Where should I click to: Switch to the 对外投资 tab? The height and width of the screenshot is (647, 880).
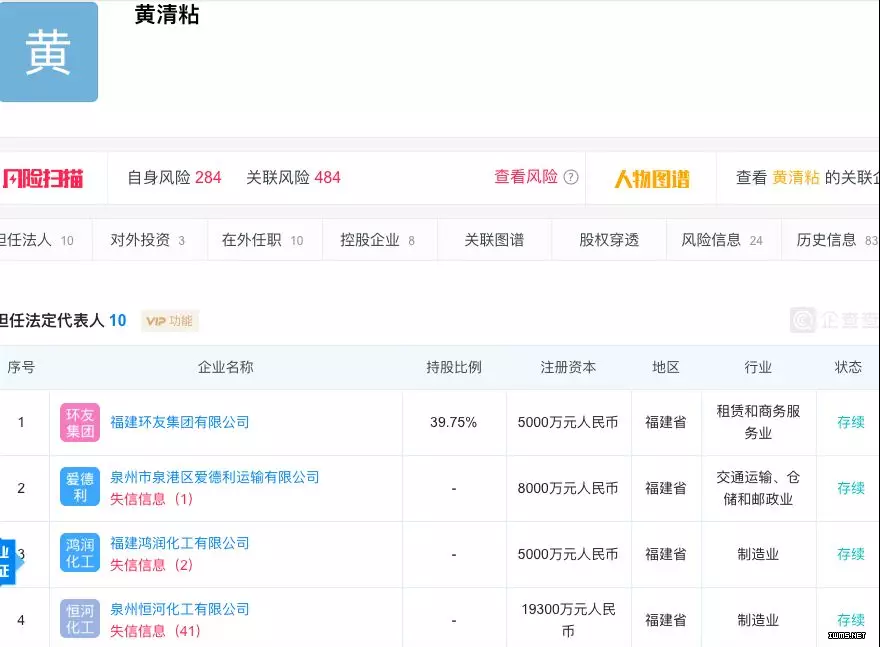point(148,240)
